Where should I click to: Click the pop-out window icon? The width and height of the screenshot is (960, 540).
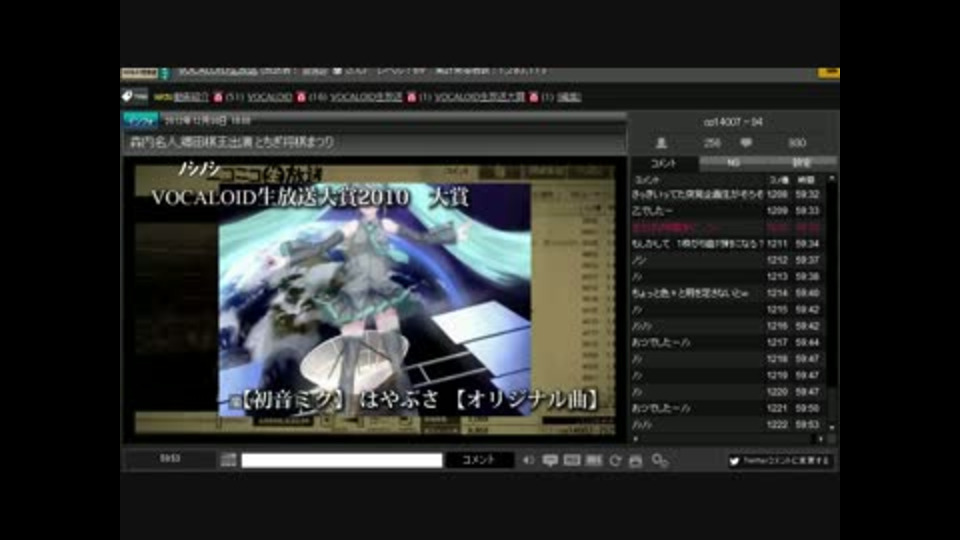tap(636, 460)
